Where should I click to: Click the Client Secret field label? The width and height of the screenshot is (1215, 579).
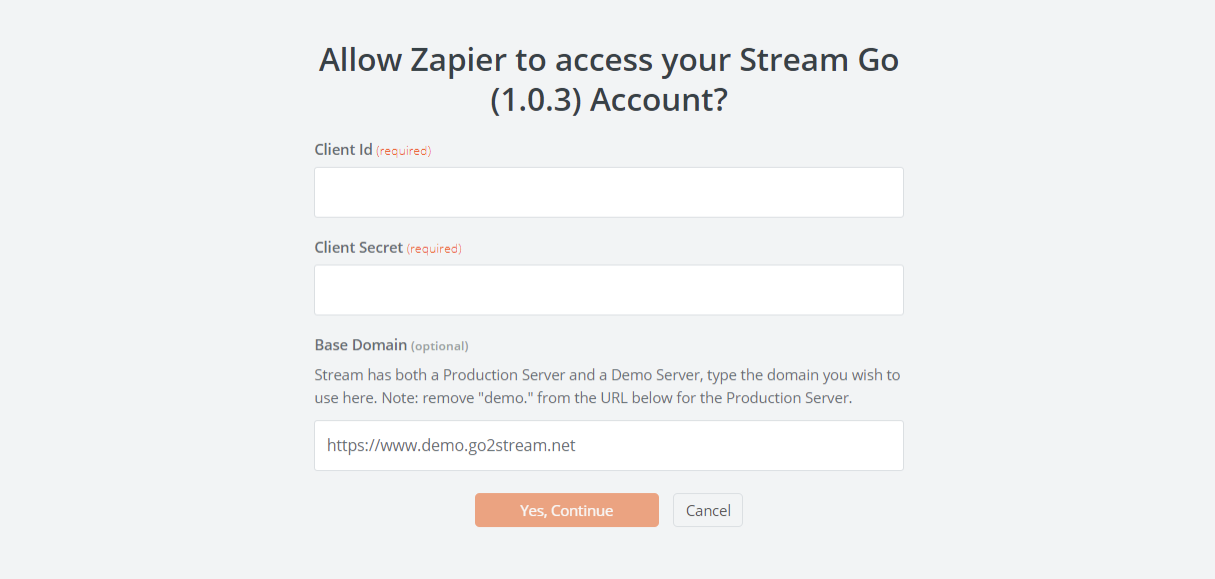pos(359,247)
